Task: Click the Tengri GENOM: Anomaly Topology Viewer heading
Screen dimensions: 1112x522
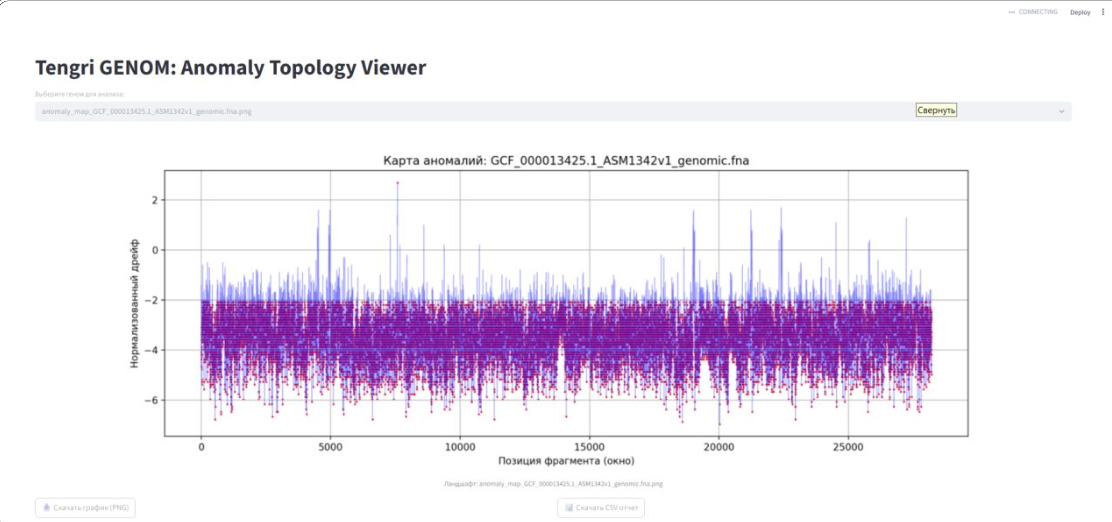Action: coord(230,68)
